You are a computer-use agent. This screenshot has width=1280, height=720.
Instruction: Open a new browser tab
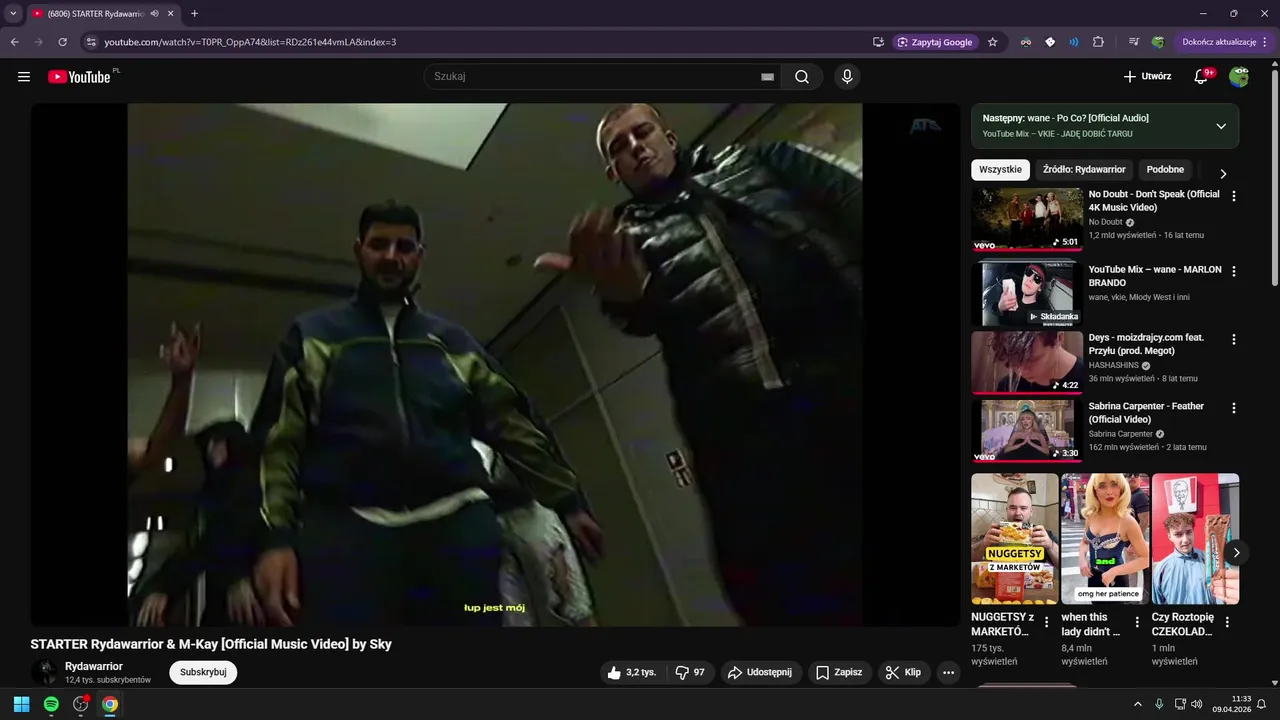tap(194, 14)
